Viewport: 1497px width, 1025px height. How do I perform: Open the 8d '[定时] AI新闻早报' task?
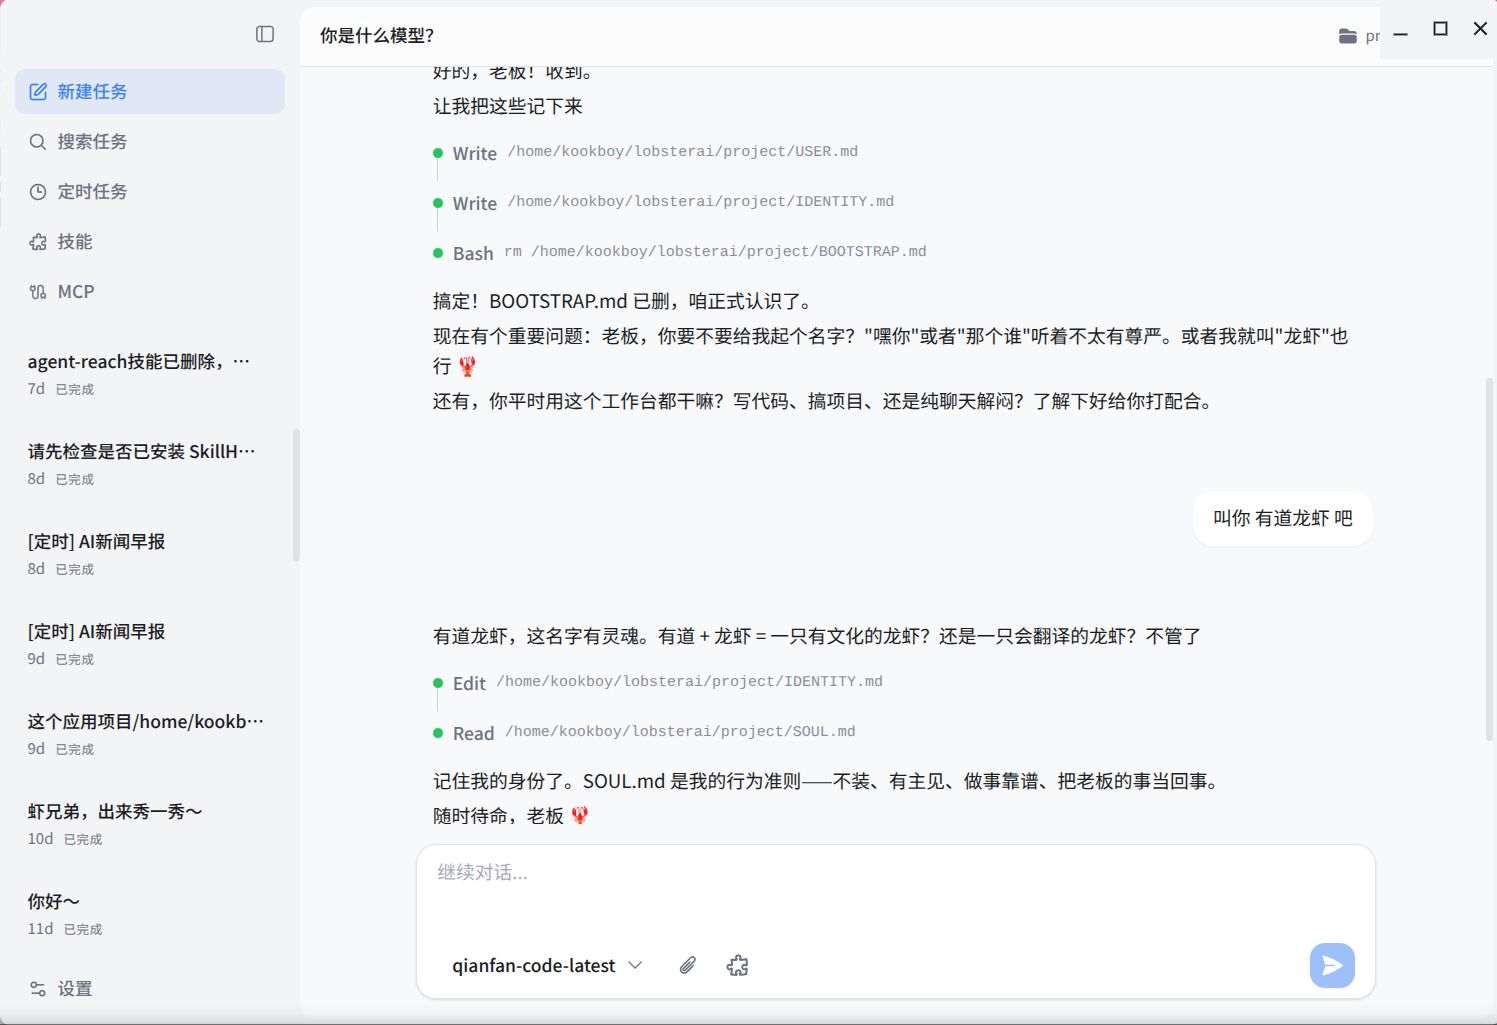150,554
